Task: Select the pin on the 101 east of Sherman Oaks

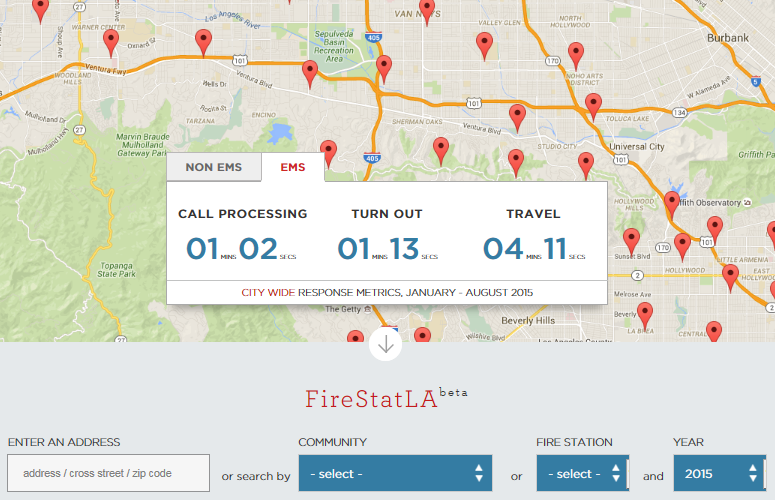Action: pos(517,119)
